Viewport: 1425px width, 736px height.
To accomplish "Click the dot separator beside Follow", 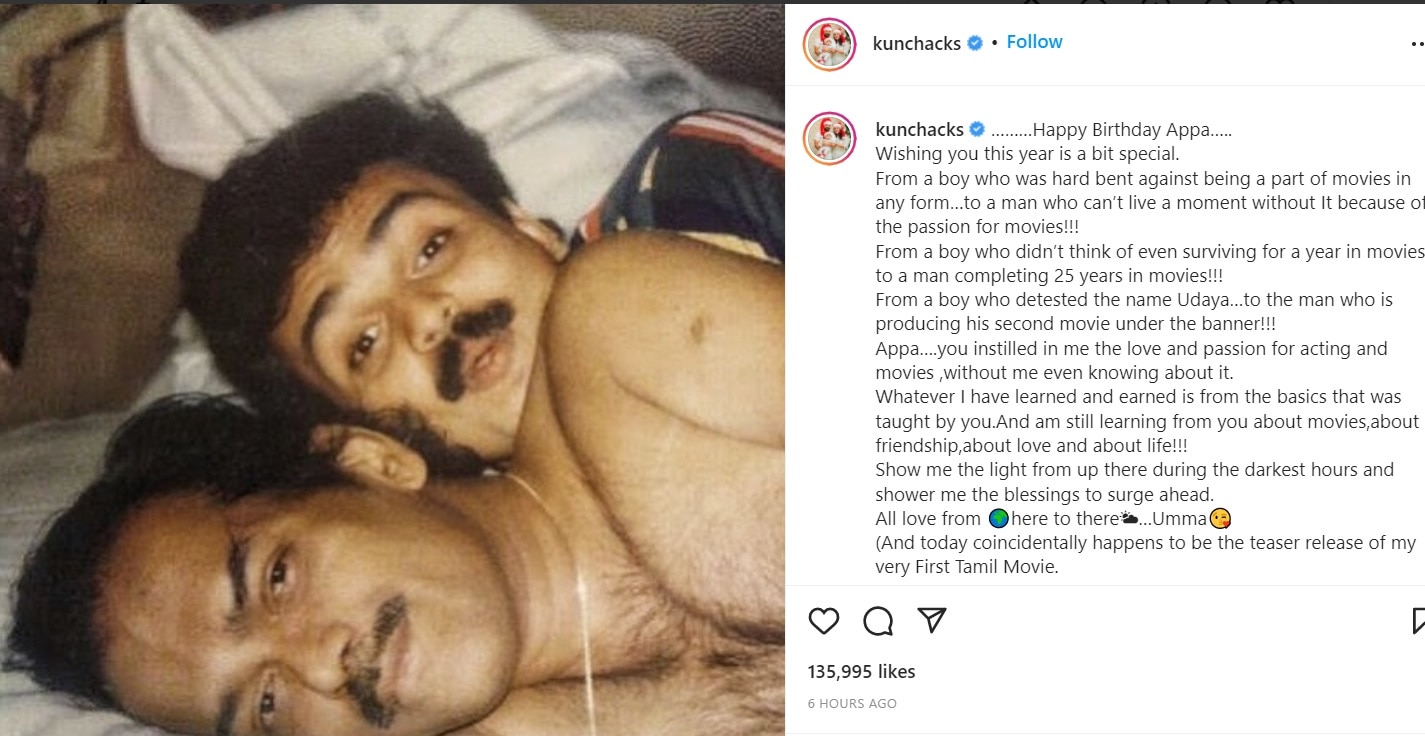I will click(x=994, y=42).
